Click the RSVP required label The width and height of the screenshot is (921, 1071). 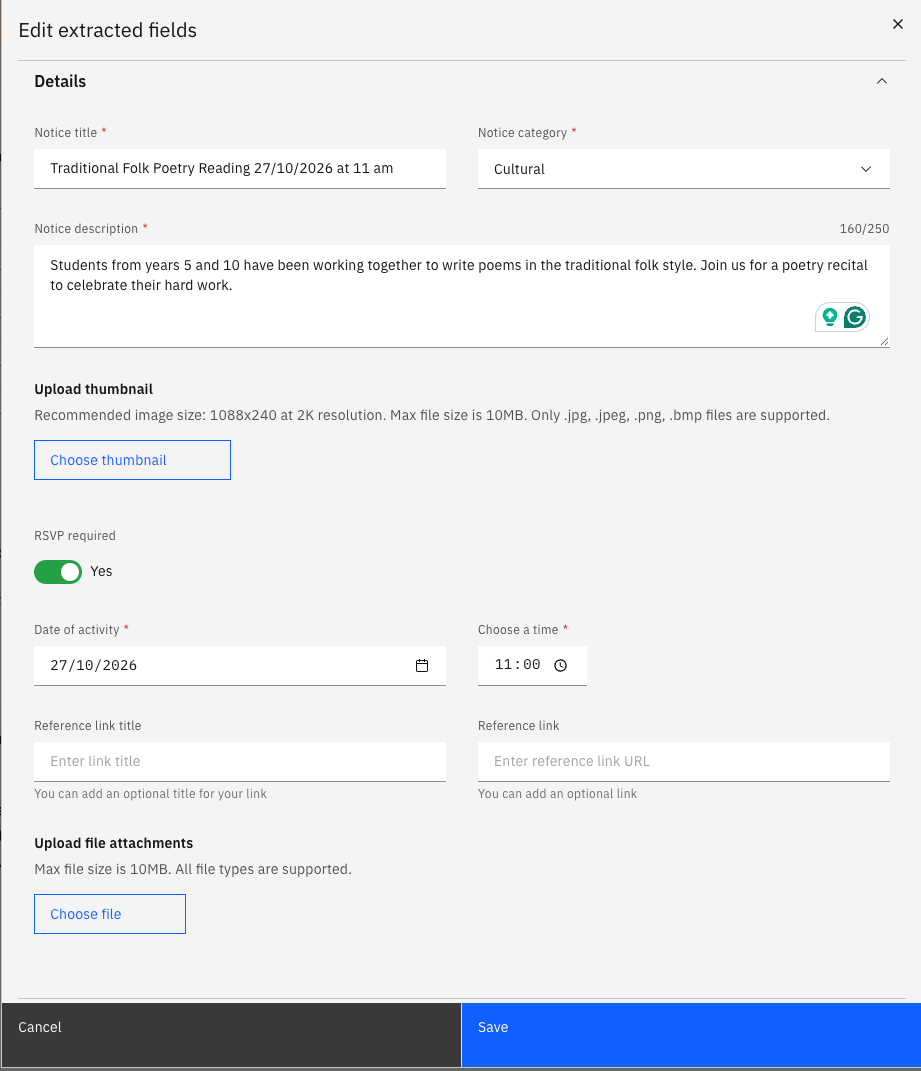pyautogui.click(x=74, y=536)
